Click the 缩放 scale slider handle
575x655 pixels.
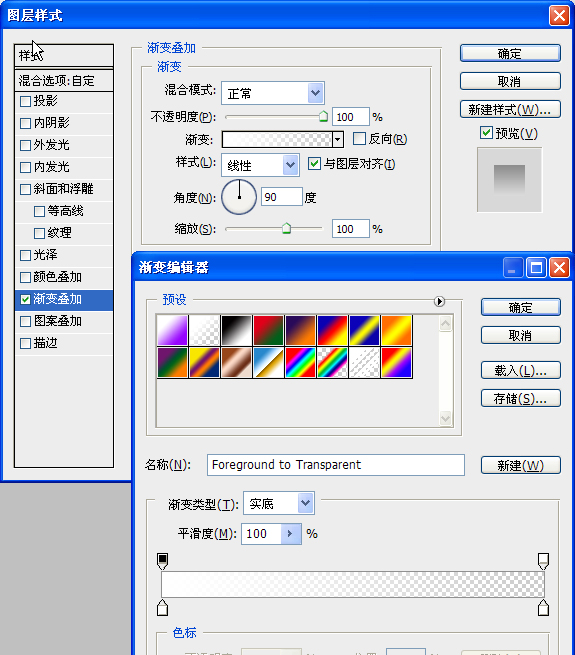pyautogui.click(x=286, y=228)
